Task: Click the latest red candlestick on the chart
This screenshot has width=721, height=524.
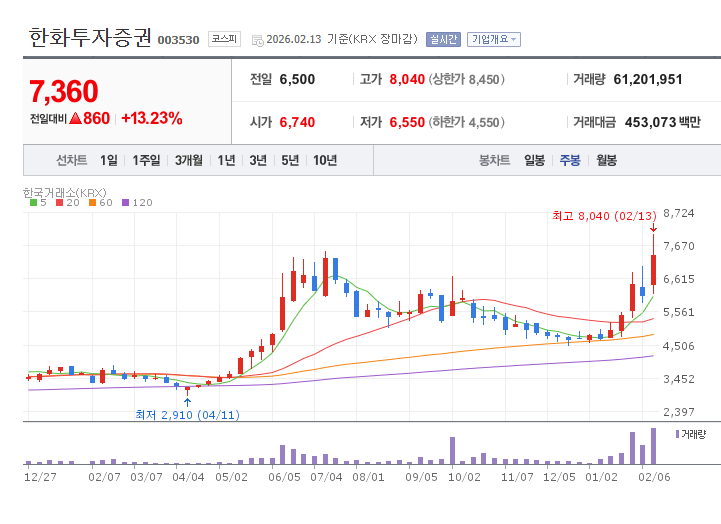Action: point(653,270)
